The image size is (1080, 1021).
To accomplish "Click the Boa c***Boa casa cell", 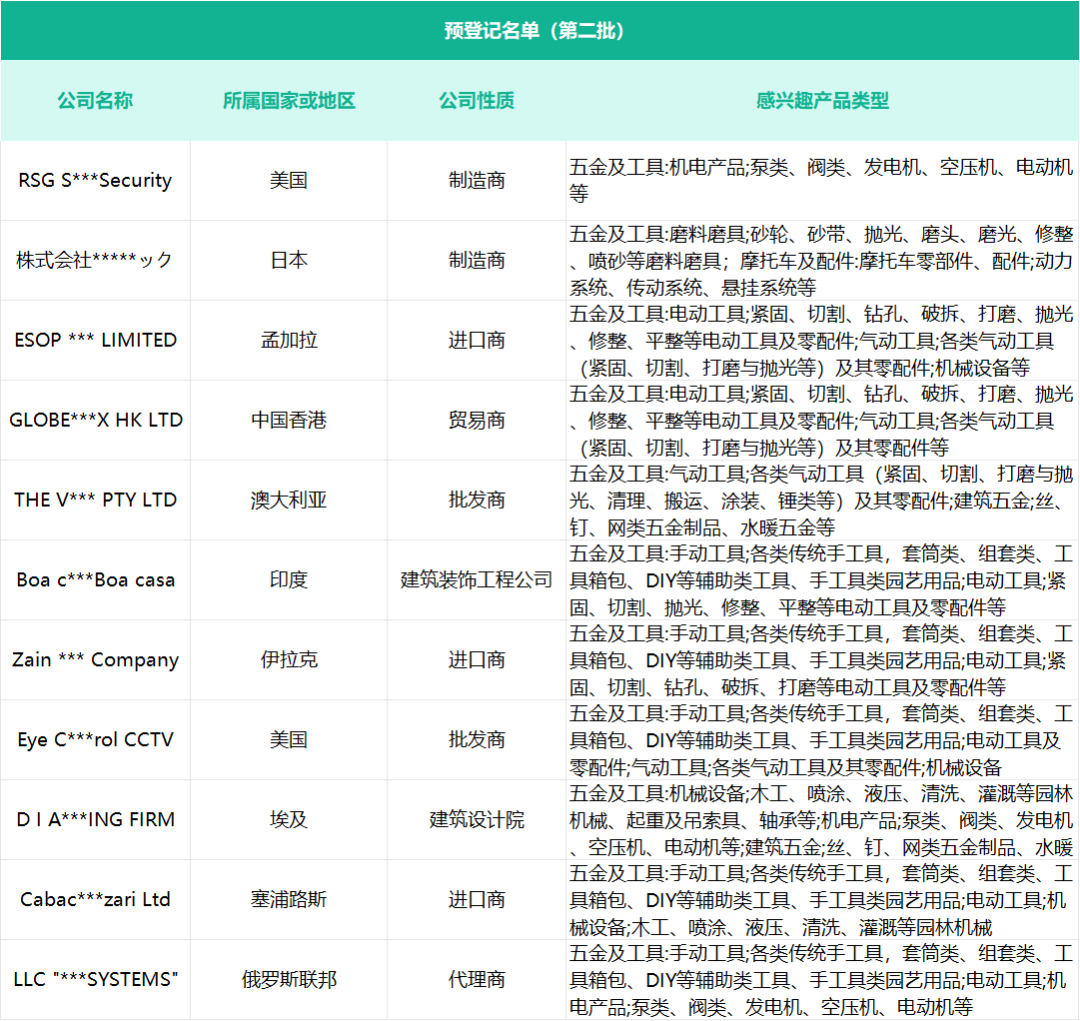I will tap(94, 580).
